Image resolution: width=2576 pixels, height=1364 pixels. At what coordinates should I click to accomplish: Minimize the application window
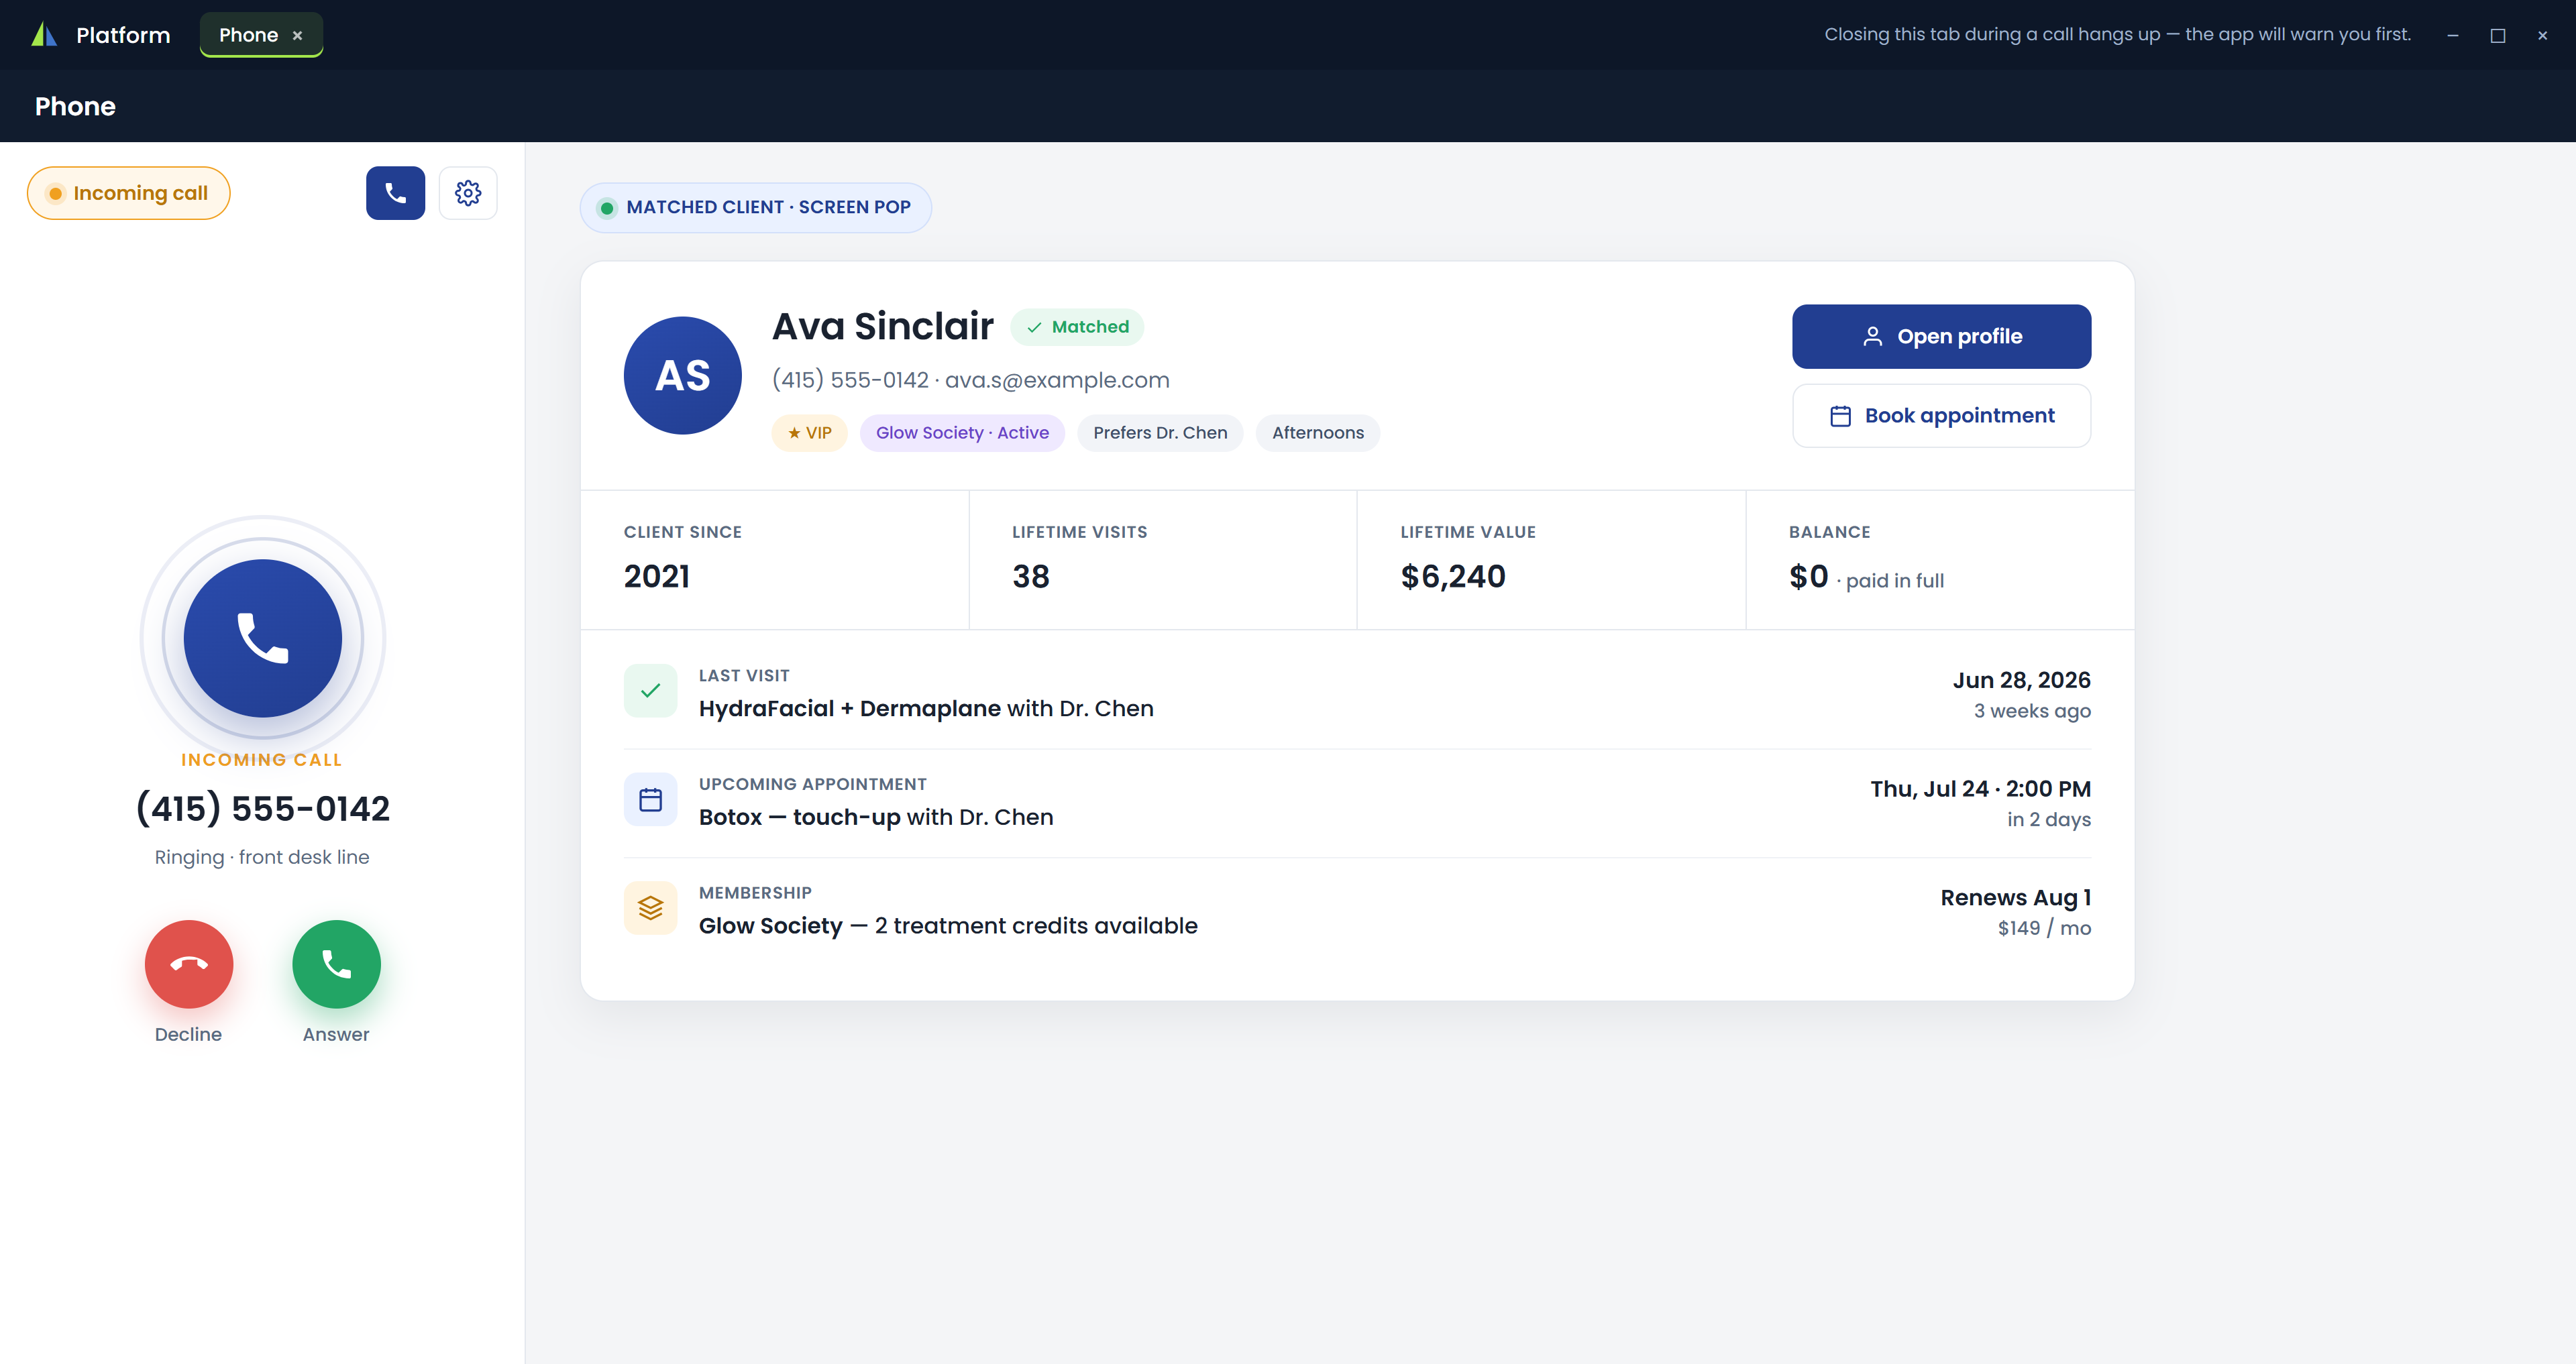2453,36
